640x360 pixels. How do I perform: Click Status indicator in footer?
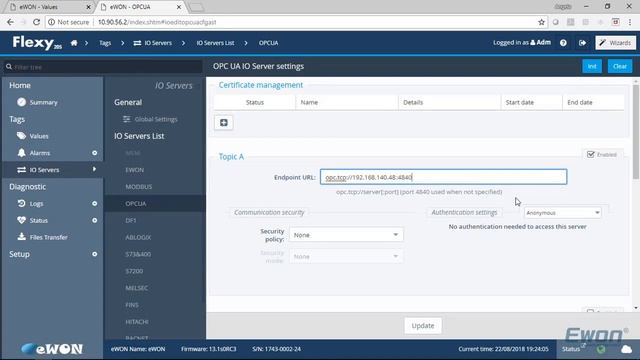(x=571, y=349)
